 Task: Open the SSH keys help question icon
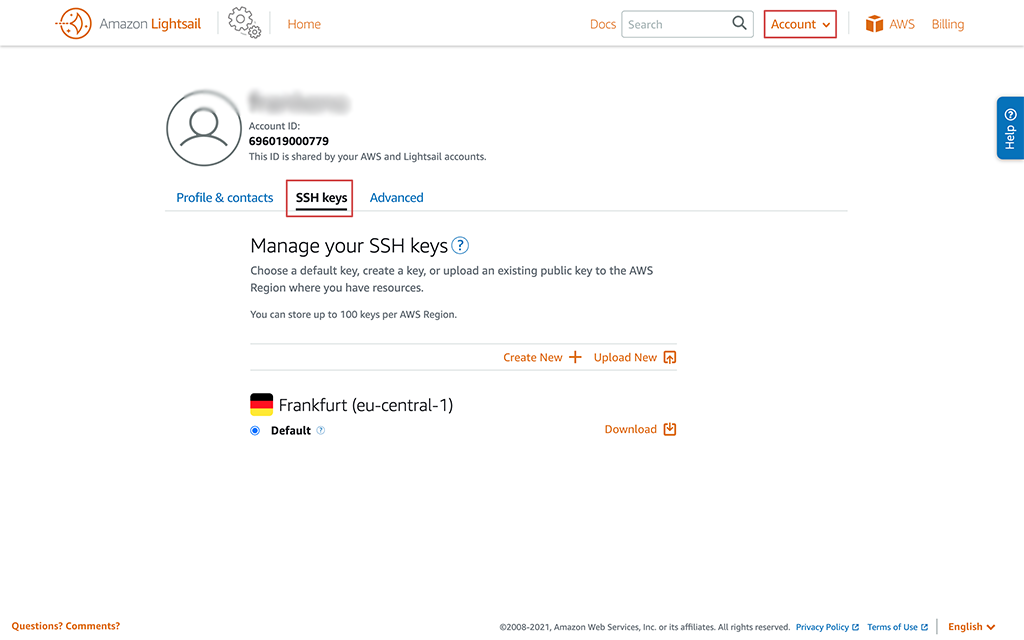click(x=460, y=246)
